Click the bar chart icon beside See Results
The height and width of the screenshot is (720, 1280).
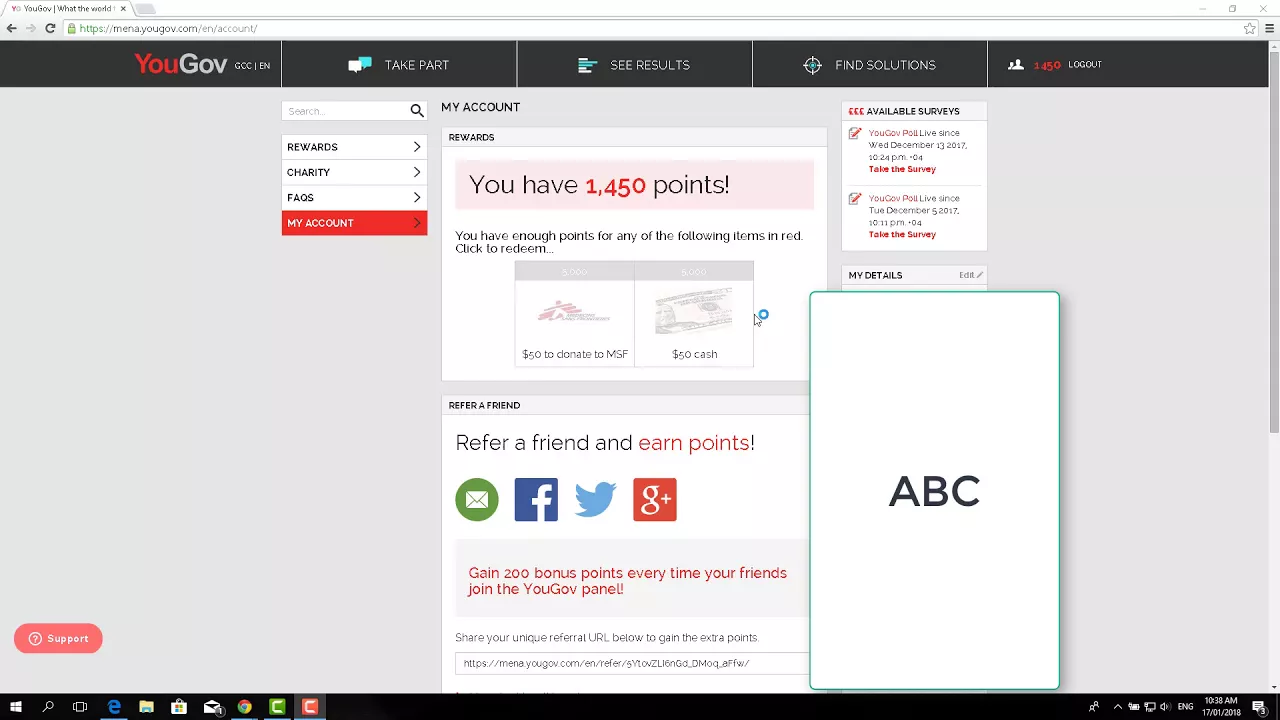tap(588, 65)
